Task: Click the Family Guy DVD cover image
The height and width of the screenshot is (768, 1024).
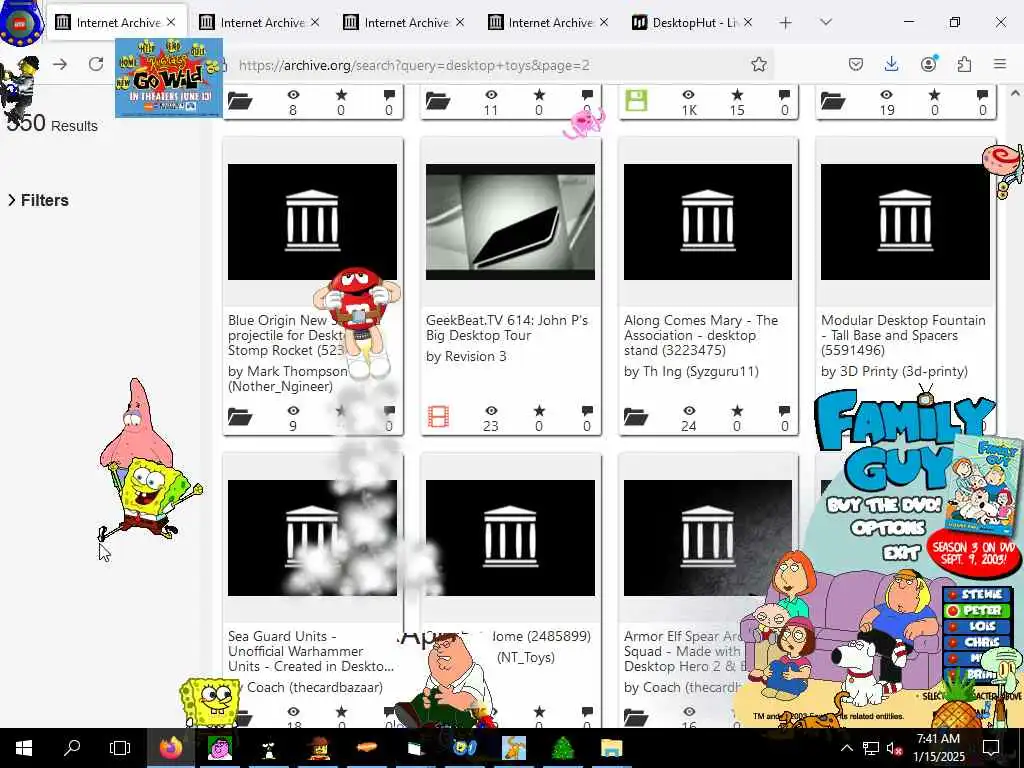Action: click(982, 485)
